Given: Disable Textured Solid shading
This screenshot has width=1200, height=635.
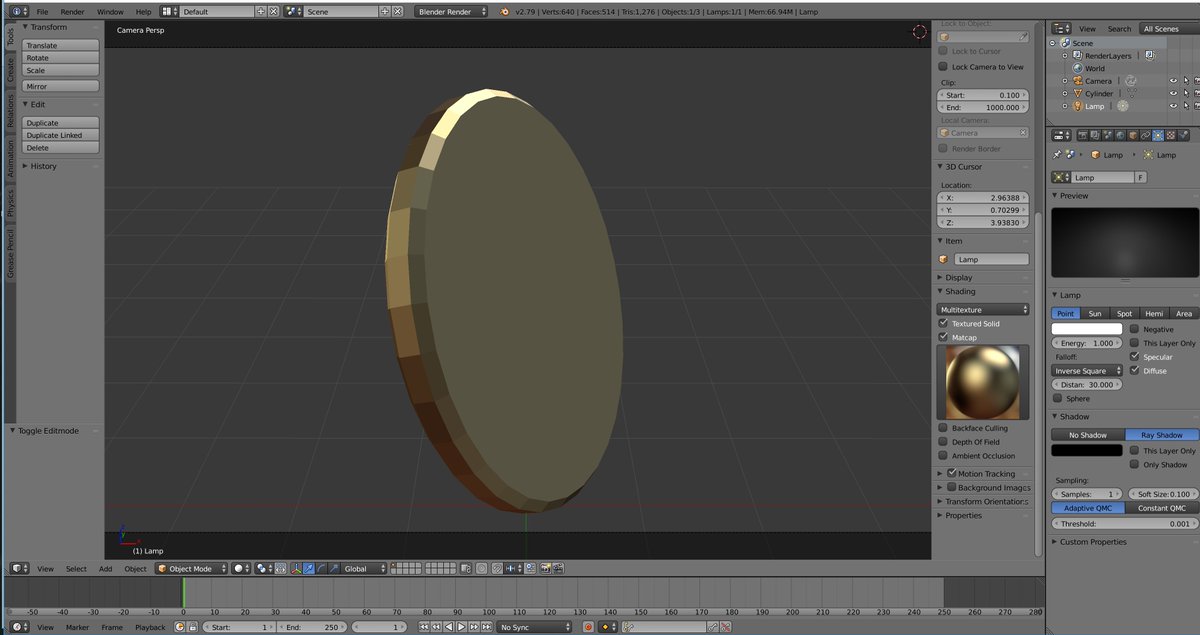Looking at the screenshot, I should [944, 323].
